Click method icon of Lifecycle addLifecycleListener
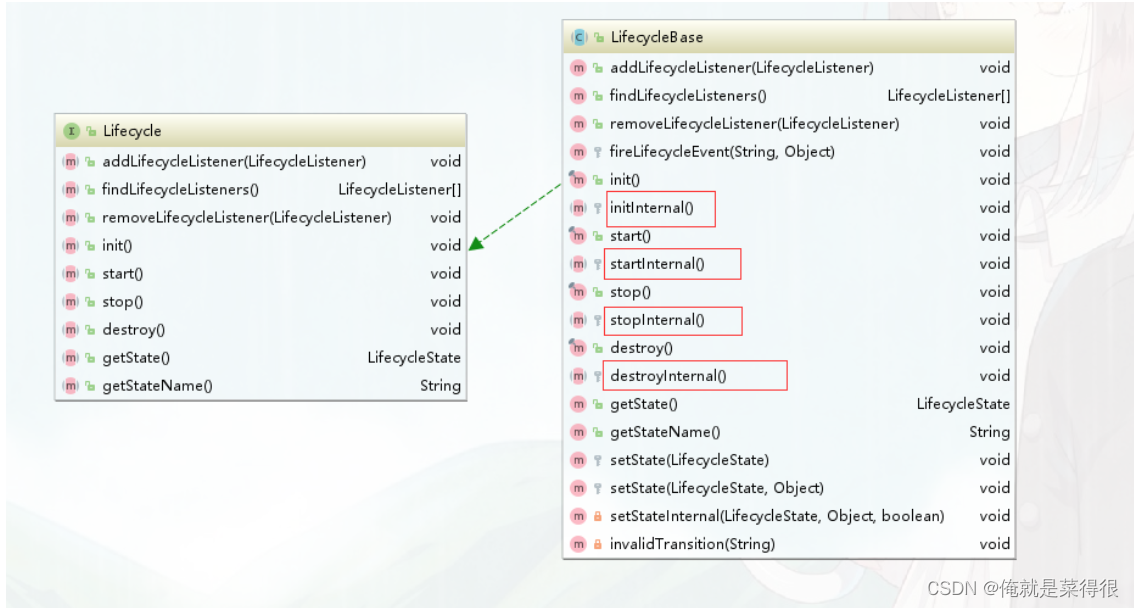This screenshot has width=1134, height=608. point(70,161)
